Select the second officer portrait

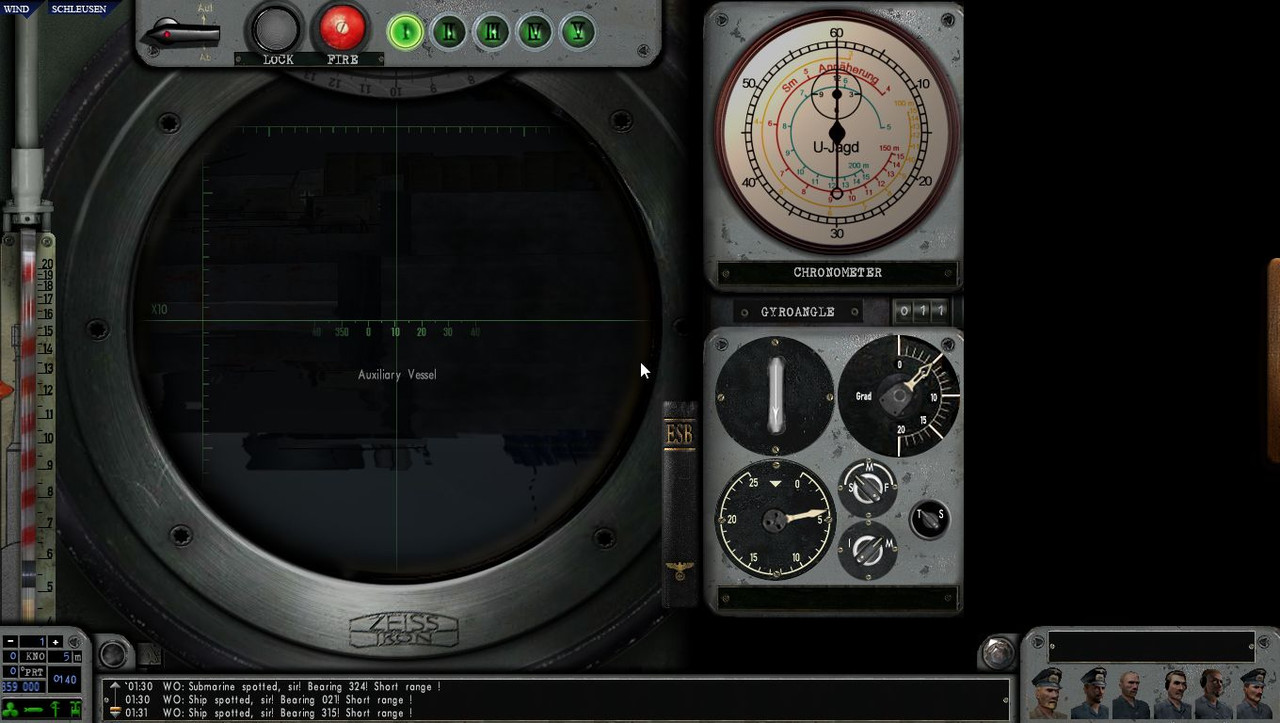coord(1090,693)
